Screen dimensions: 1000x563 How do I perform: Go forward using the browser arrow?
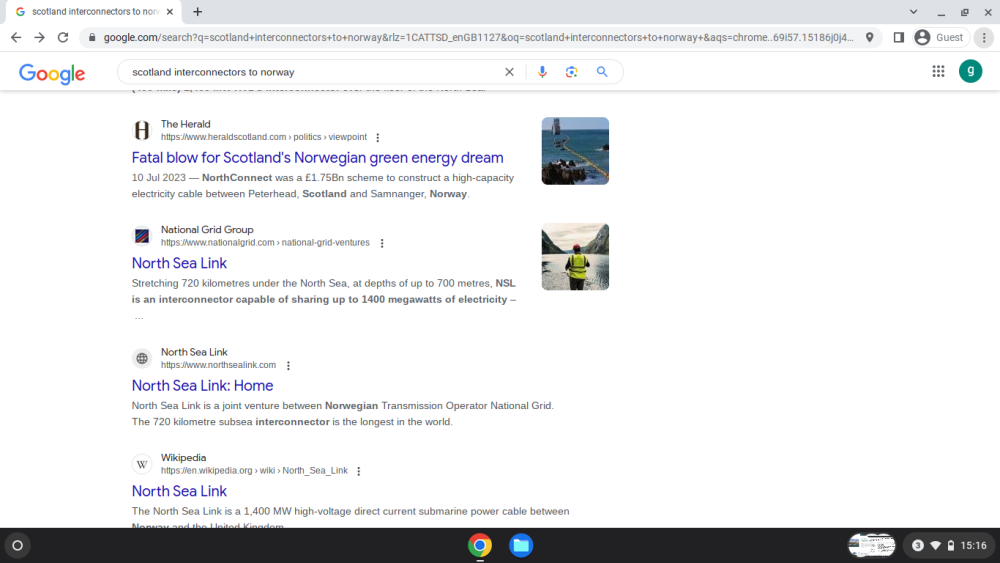[40, 38]
